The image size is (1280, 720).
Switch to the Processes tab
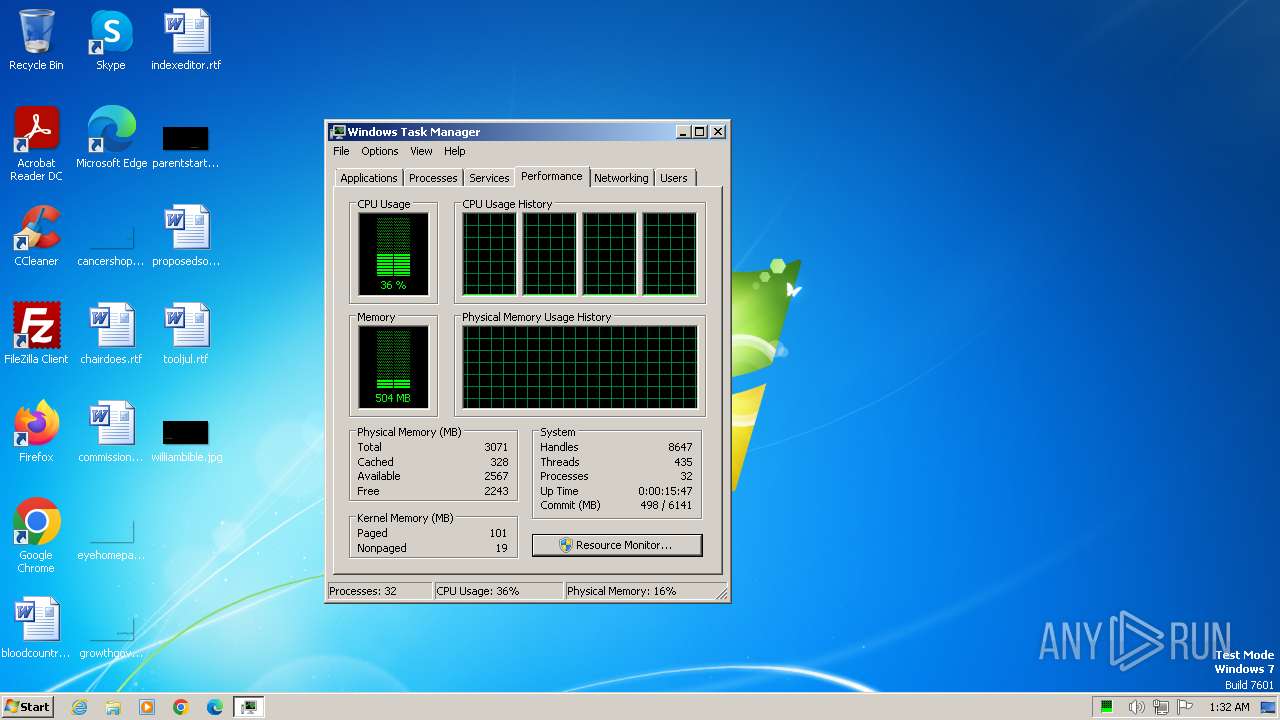433,178
